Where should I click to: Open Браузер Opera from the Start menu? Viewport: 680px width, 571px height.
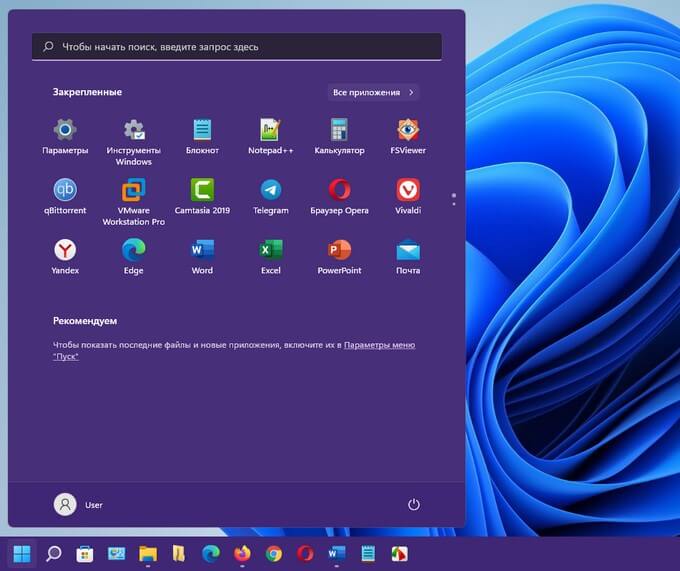pyautogui.click(x=339, y=196)
